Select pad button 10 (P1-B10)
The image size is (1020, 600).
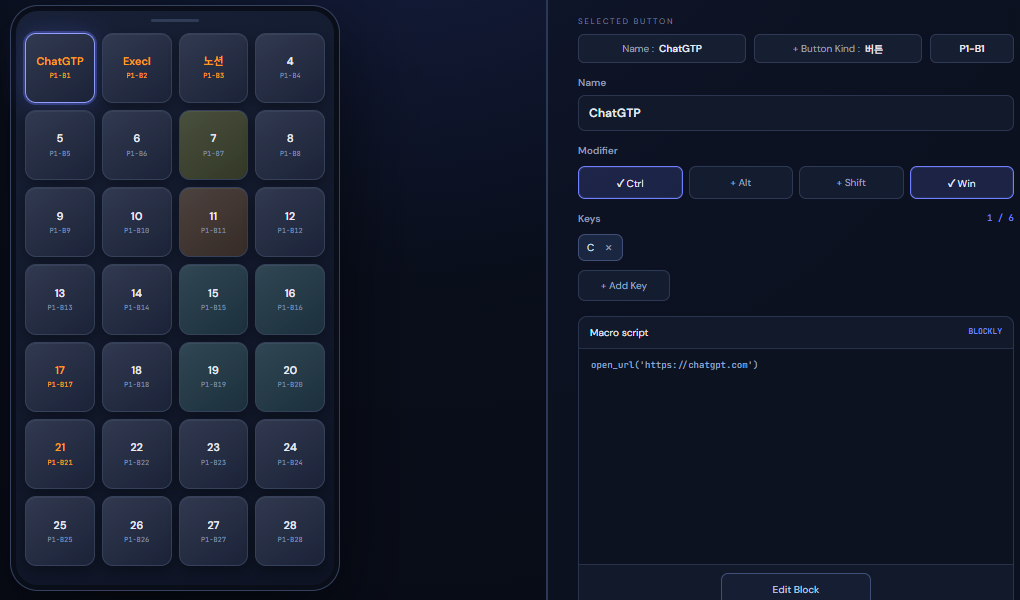click(137, 223)
